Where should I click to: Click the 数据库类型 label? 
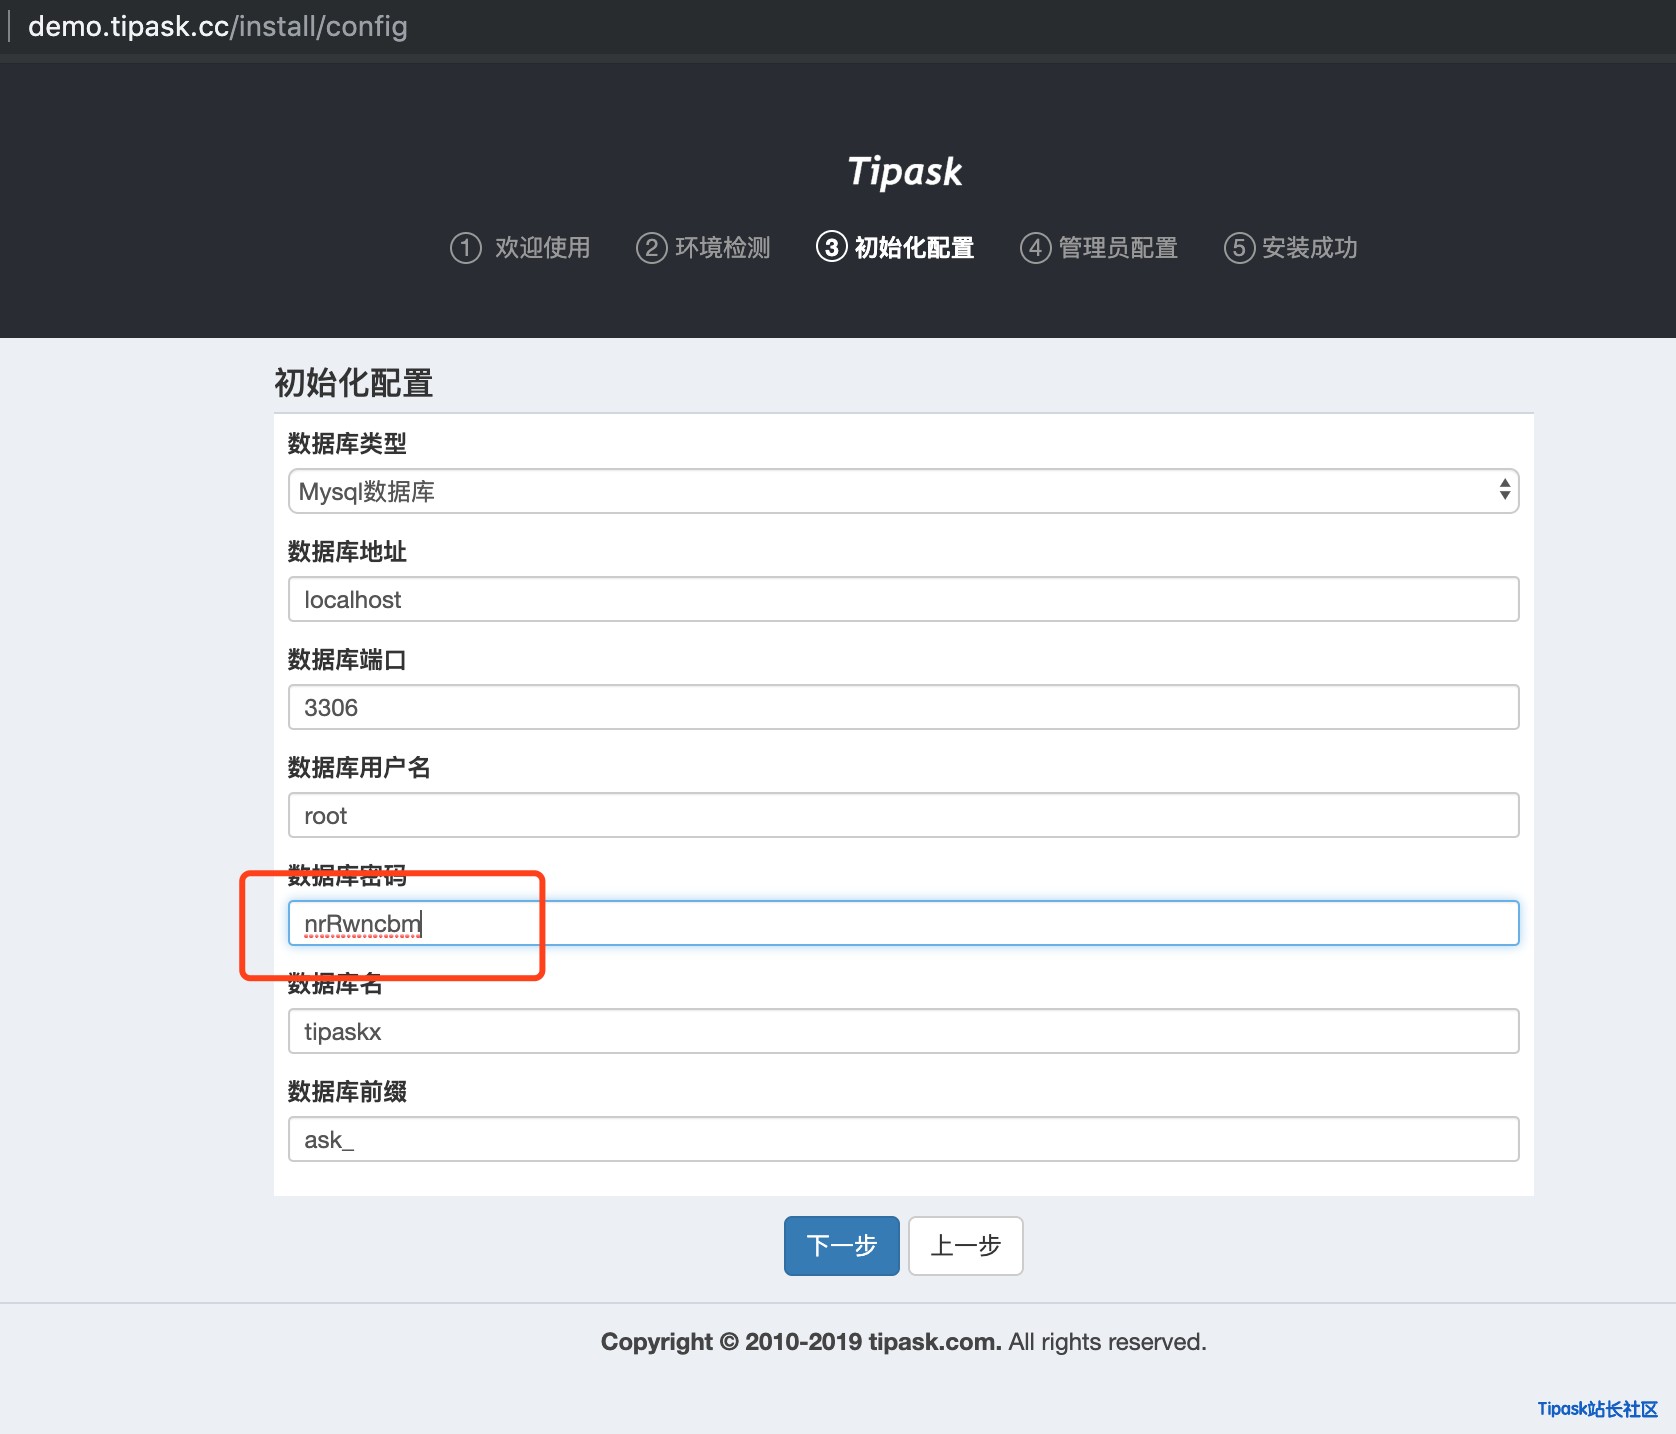tap(347, 443)
